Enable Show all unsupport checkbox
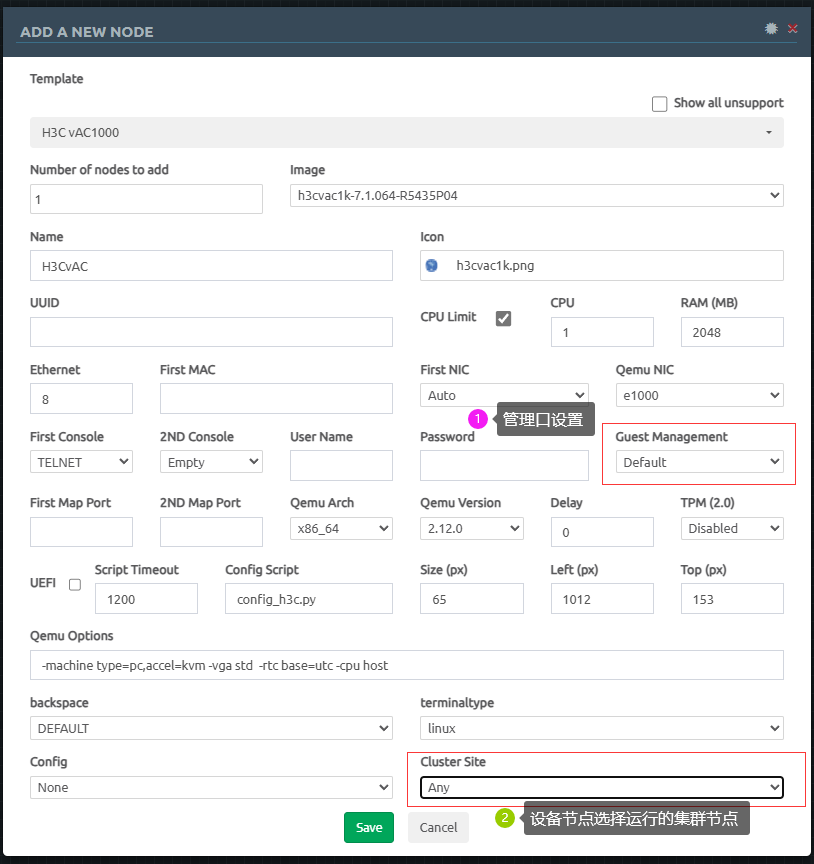Image resolution: width=814 pixels, height=864 pixels. click(659, 104)
